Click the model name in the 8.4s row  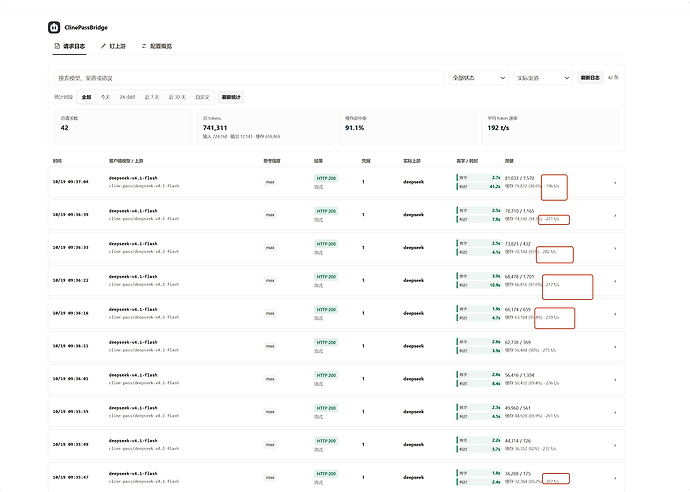click(x=133, y=375)
